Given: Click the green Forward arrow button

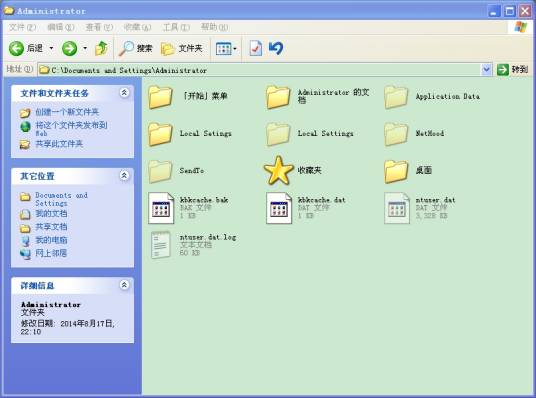Looking at the screenshot, I should [69, 49].
